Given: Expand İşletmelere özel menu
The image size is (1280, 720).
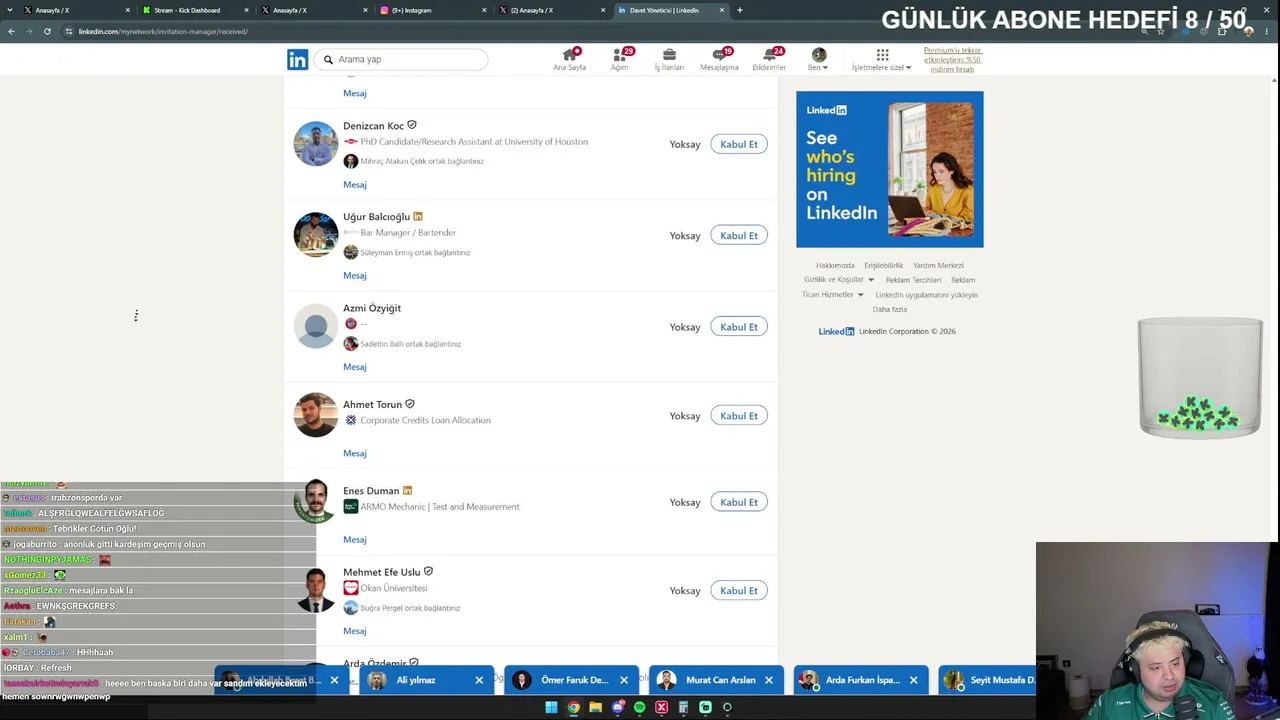Looking at the screenshot, I should click(x=882, y=59).
